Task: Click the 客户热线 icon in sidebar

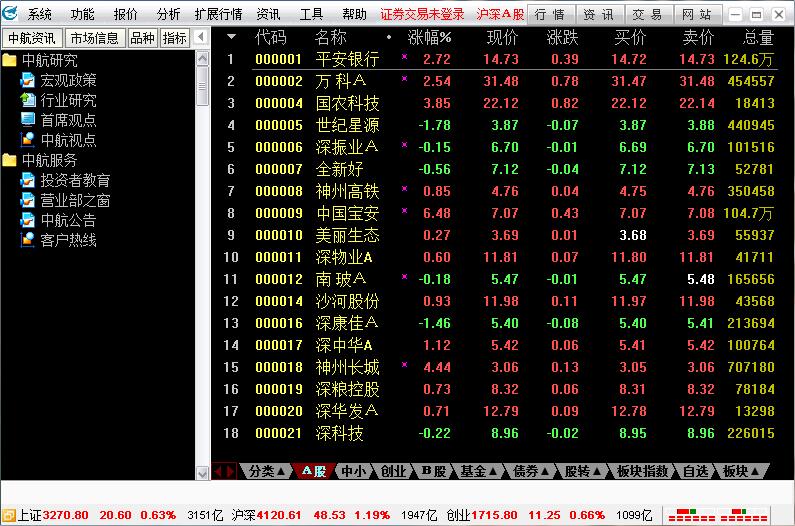Action: pyautogui.click(x=27, y=240)
